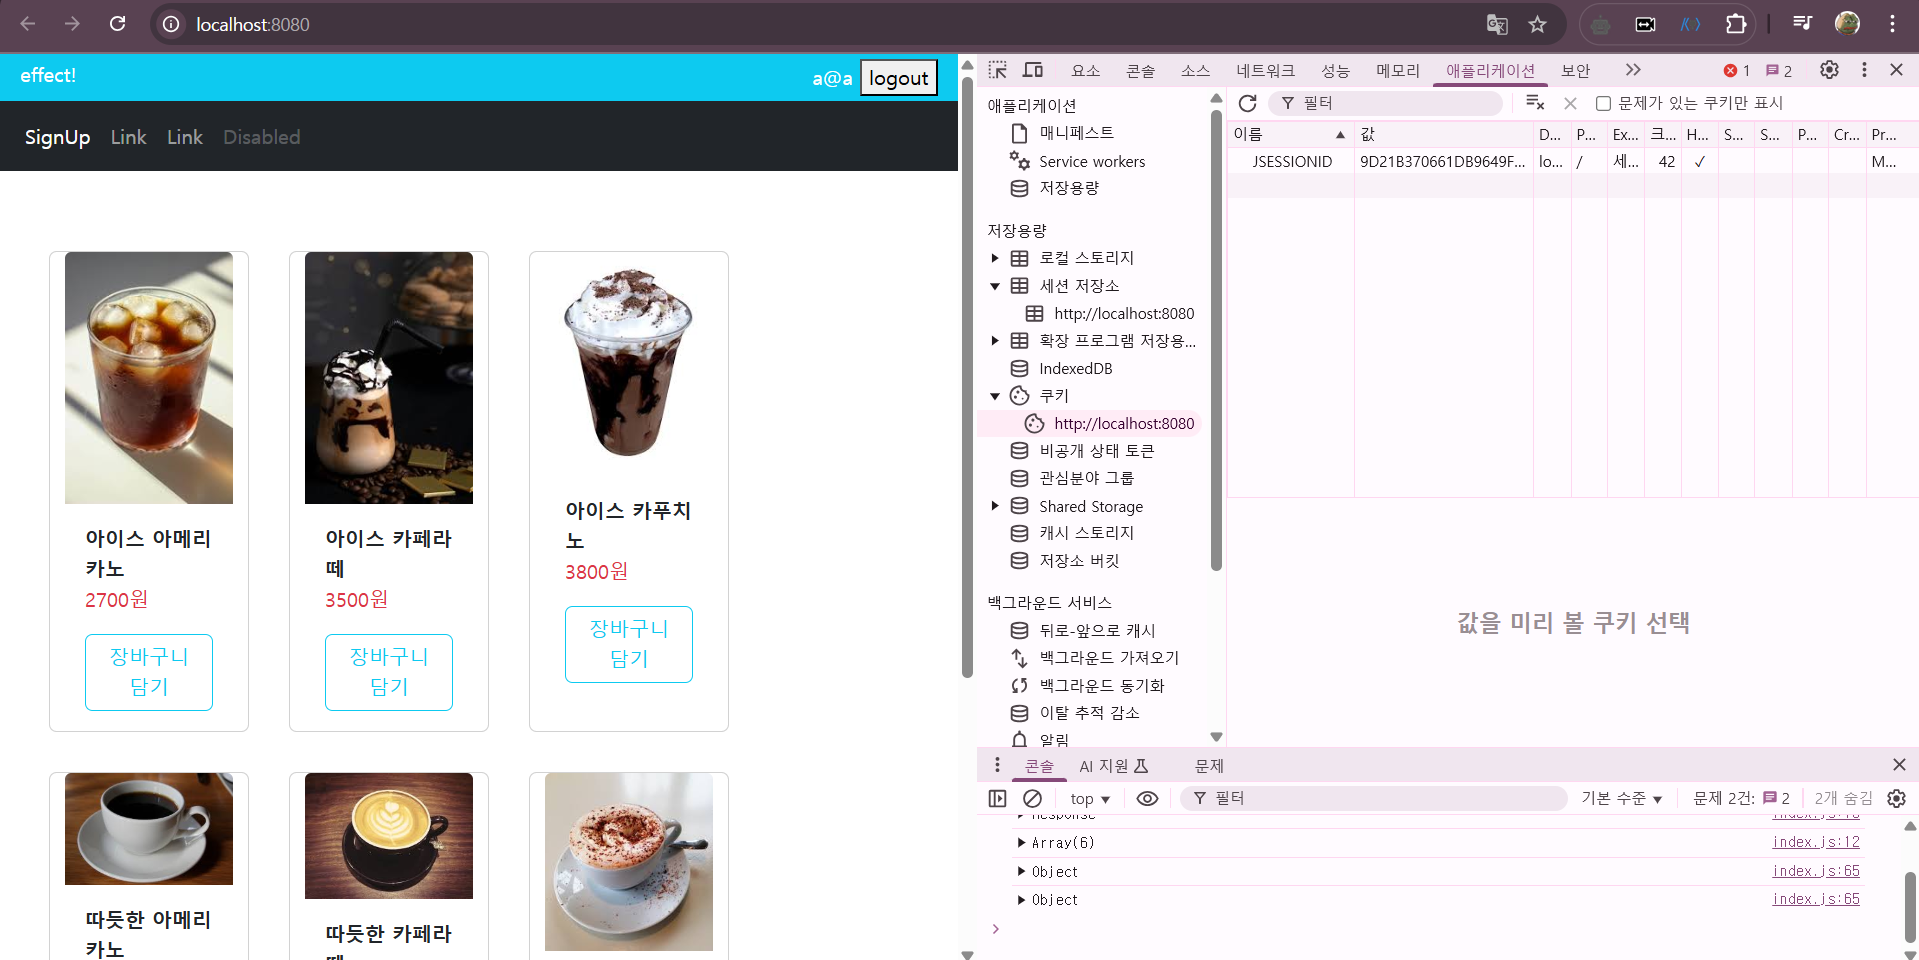1919x960 pixels.
Task: Expand 로컬 스토리지 tree node
Action: [x=995, y=258]
